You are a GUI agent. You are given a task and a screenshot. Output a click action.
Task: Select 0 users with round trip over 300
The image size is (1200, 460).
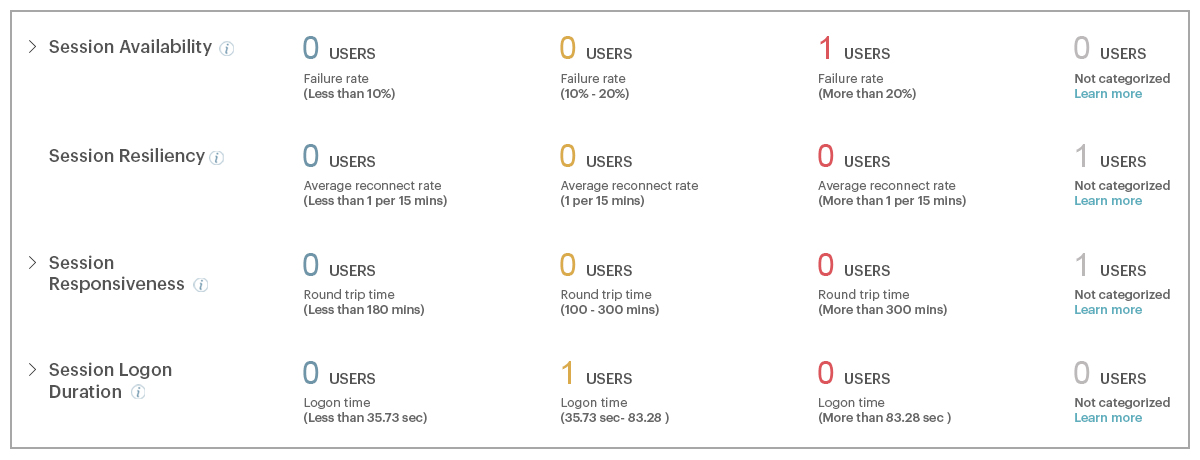coord(853,265)
